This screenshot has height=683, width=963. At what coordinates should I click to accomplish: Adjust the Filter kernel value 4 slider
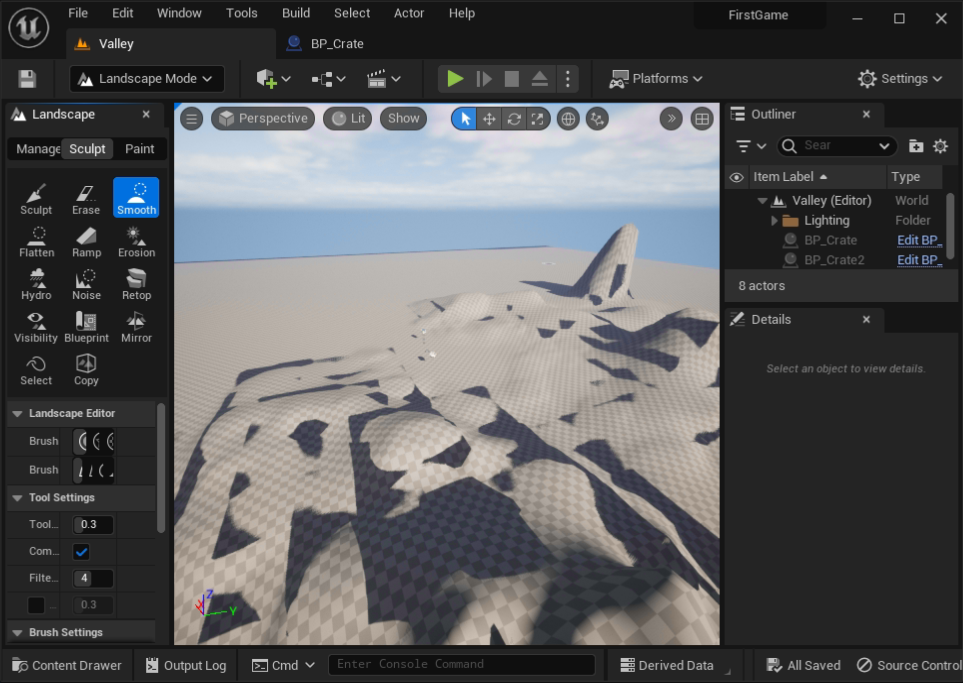93,578
